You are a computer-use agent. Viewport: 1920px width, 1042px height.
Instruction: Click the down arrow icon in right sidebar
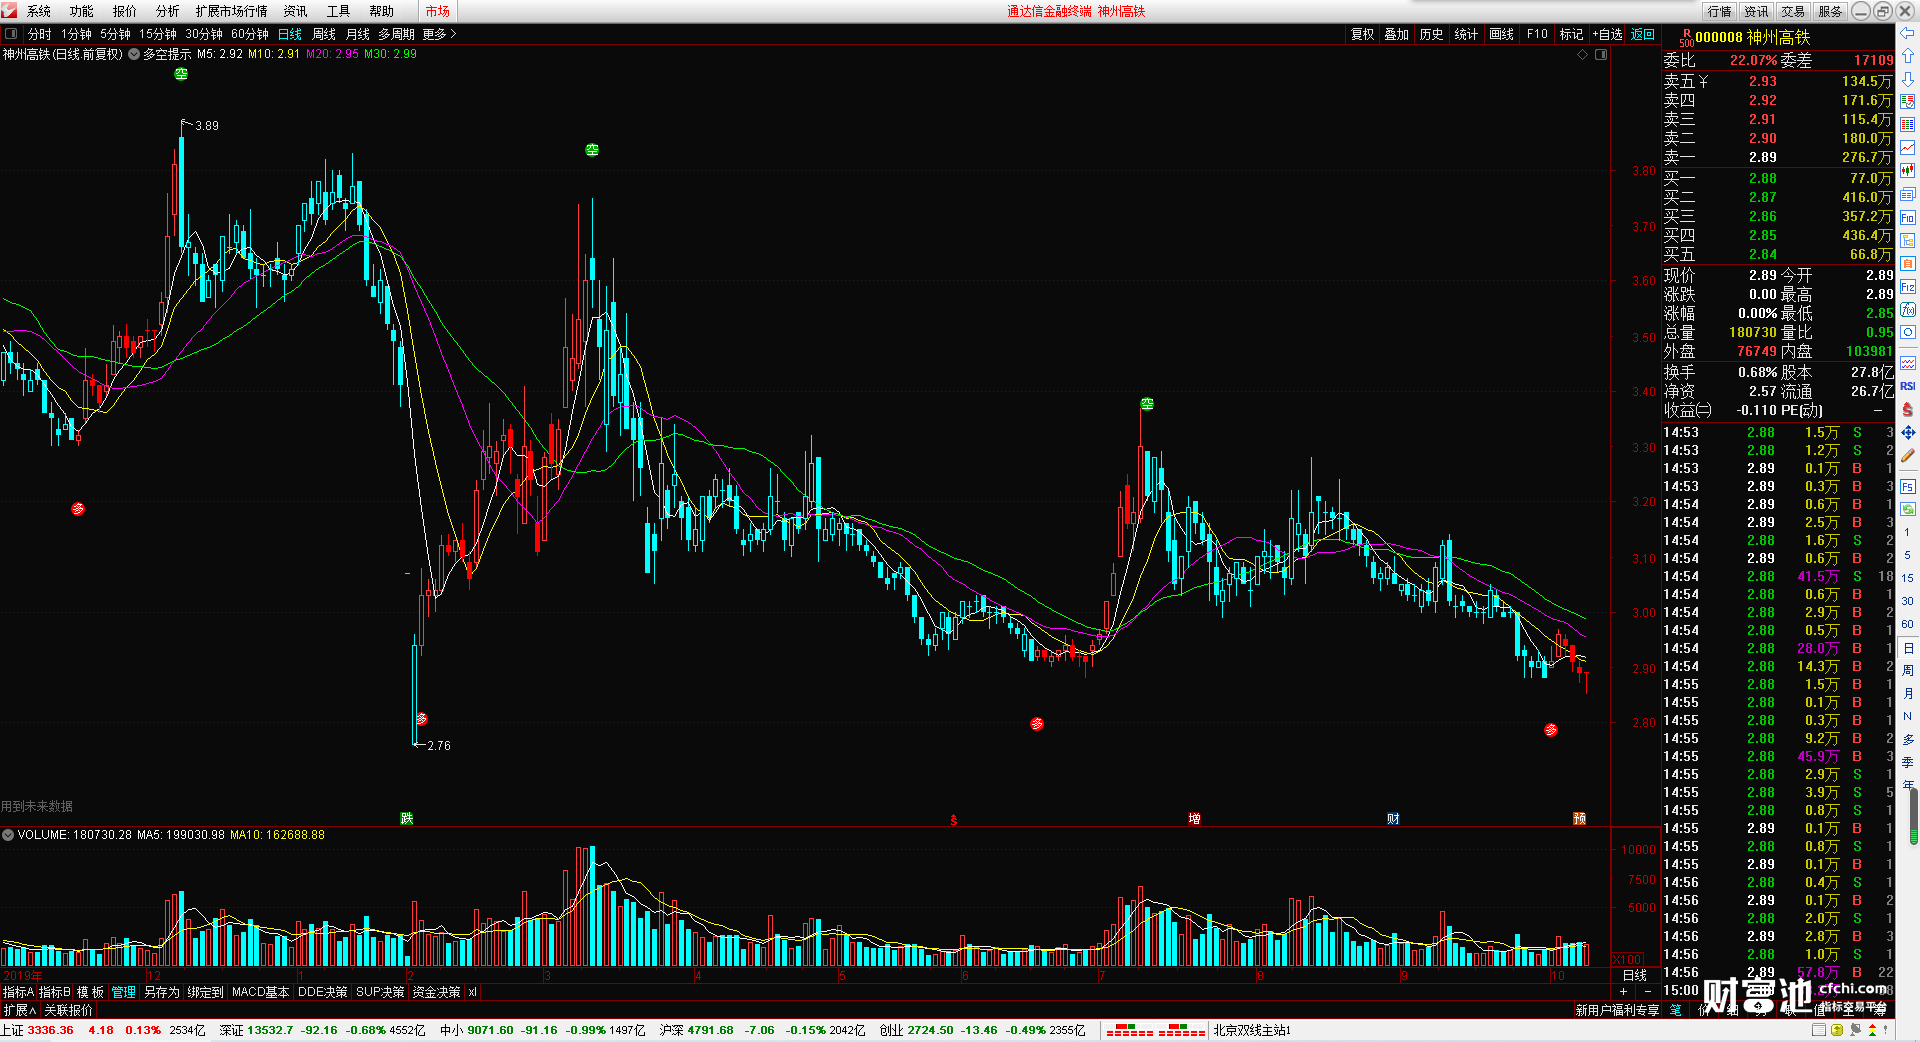click(x=1908, y=79)
